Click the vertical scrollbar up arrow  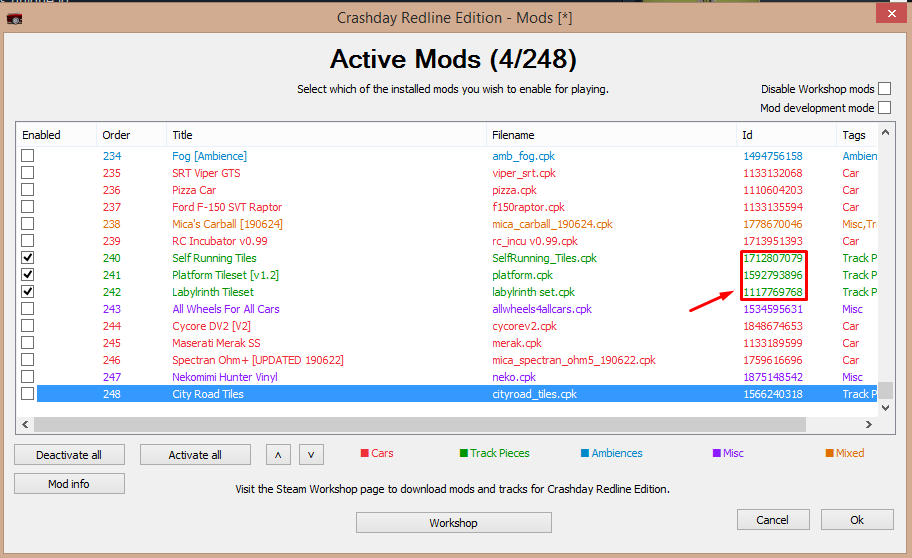point(885,132)
